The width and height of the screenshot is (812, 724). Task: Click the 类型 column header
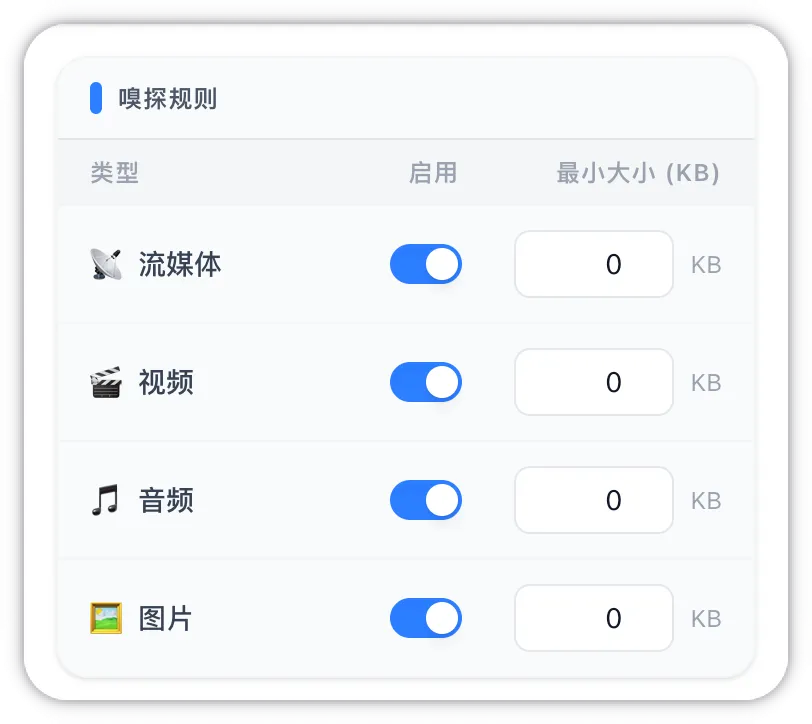(114, 172)
